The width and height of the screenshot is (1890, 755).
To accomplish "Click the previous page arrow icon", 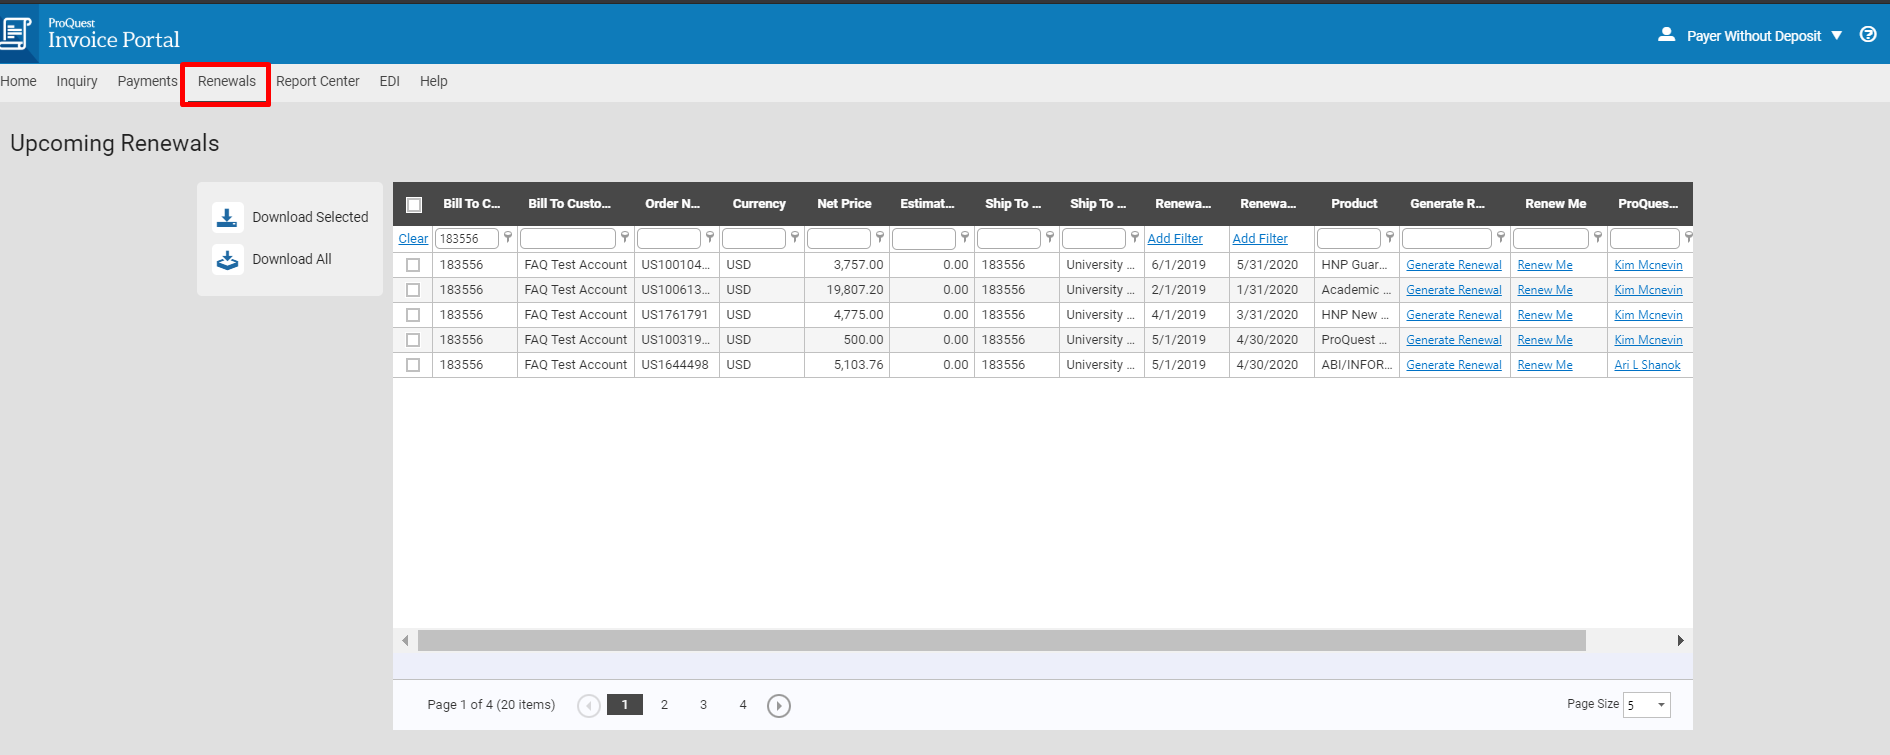I will [589, 706].
